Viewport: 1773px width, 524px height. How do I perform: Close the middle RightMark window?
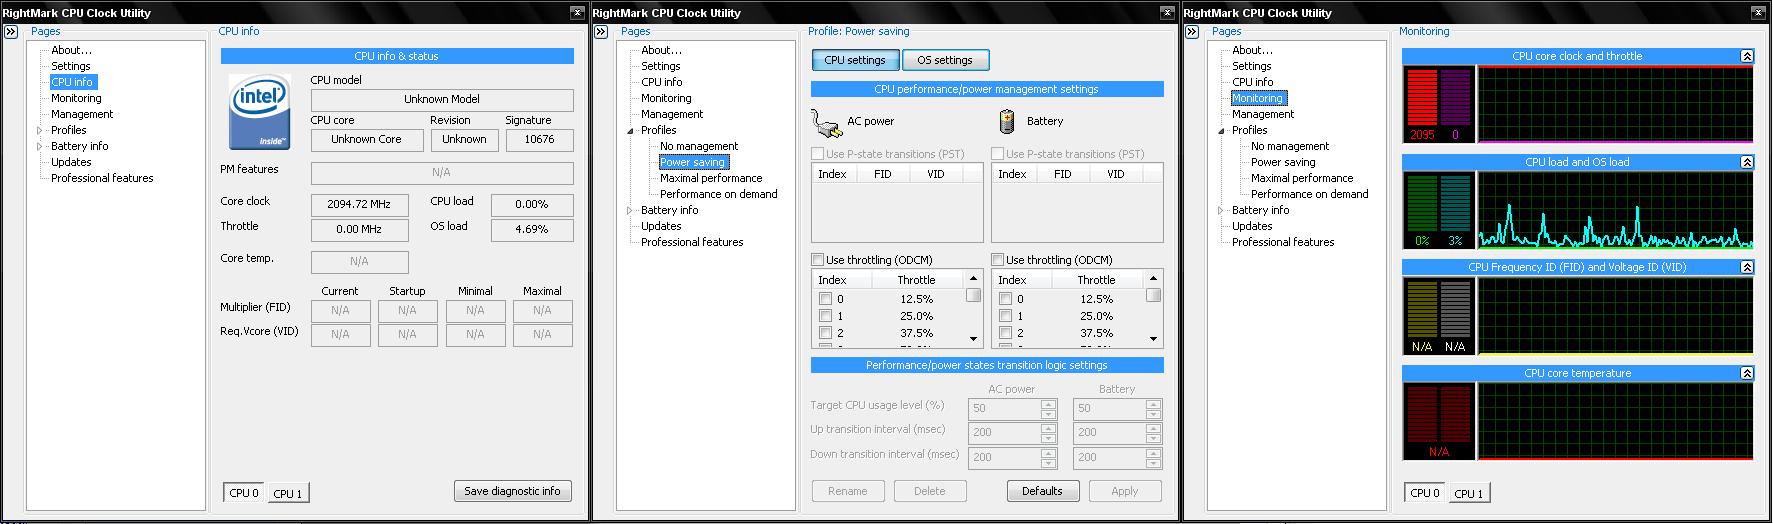pos(1168,12)
